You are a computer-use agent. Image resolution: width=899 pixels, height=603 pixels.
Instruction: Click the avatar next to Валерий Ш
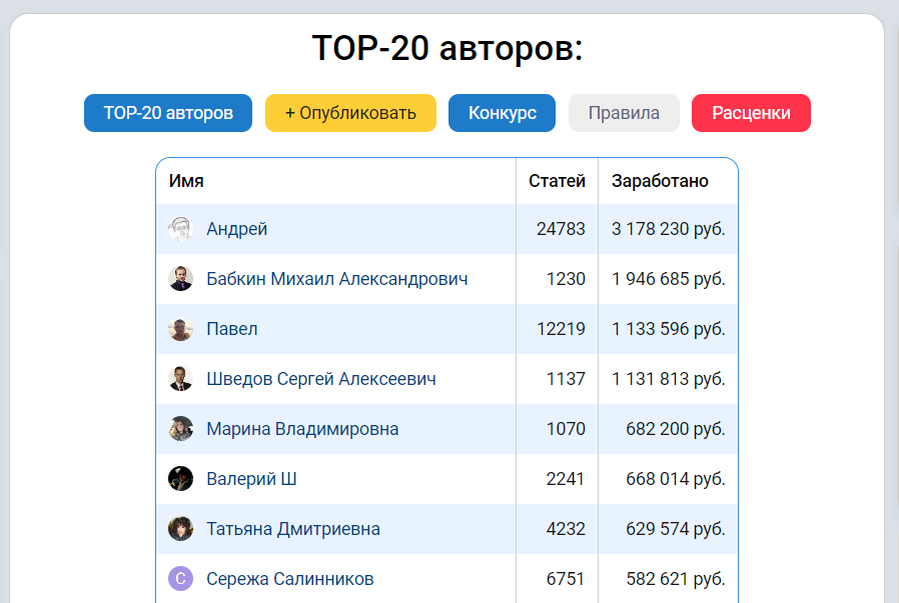point(182,479)
